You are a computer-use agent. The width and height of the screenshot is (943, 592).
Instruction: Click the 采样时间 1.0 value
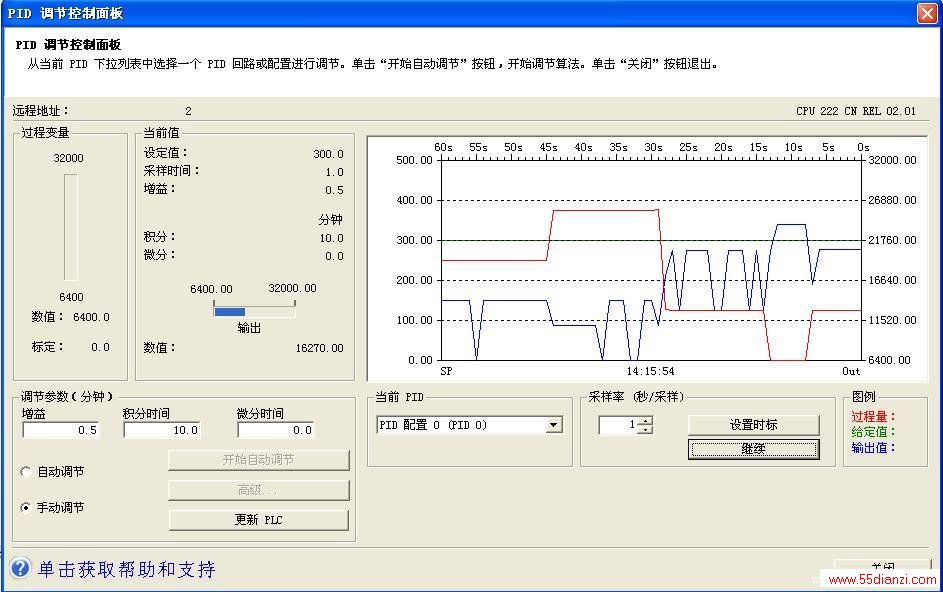tap(334, 172)
